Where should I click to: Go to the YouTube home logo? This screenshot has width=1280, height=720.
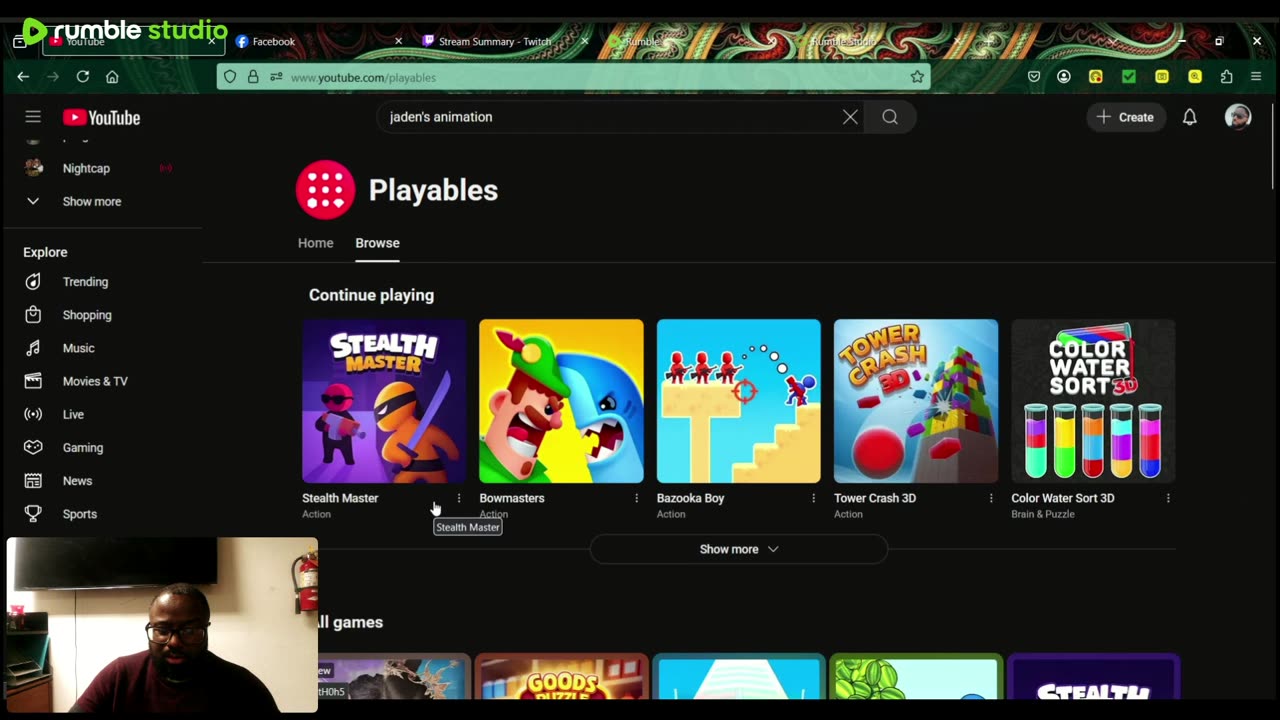pyautogui.click(x=101, y=117)
